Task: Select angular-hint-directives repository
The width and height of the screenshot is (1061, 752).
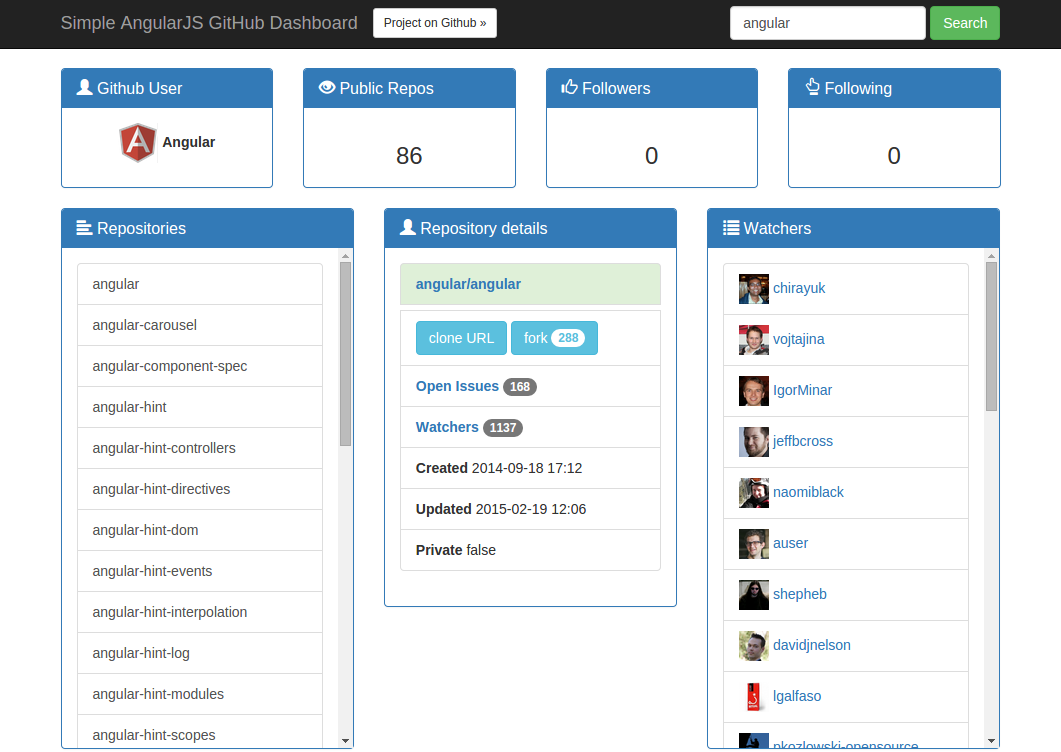Action: click(200, 489)
